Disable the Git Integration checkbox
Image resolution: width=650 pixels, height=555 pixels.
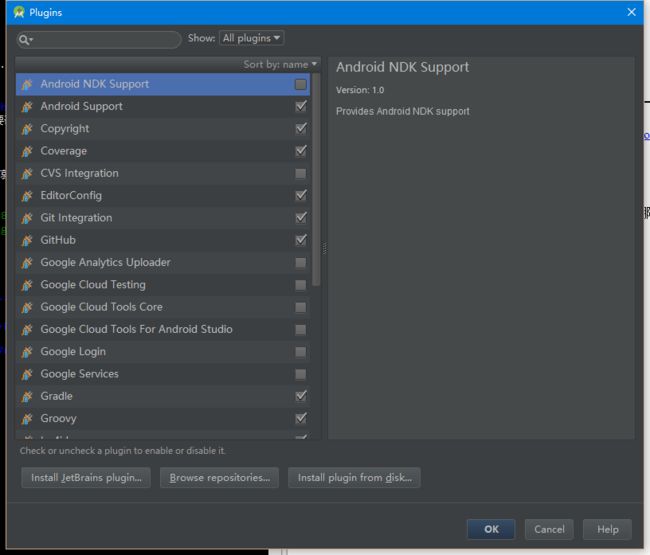pyautogui.click(x=301, y=218)
